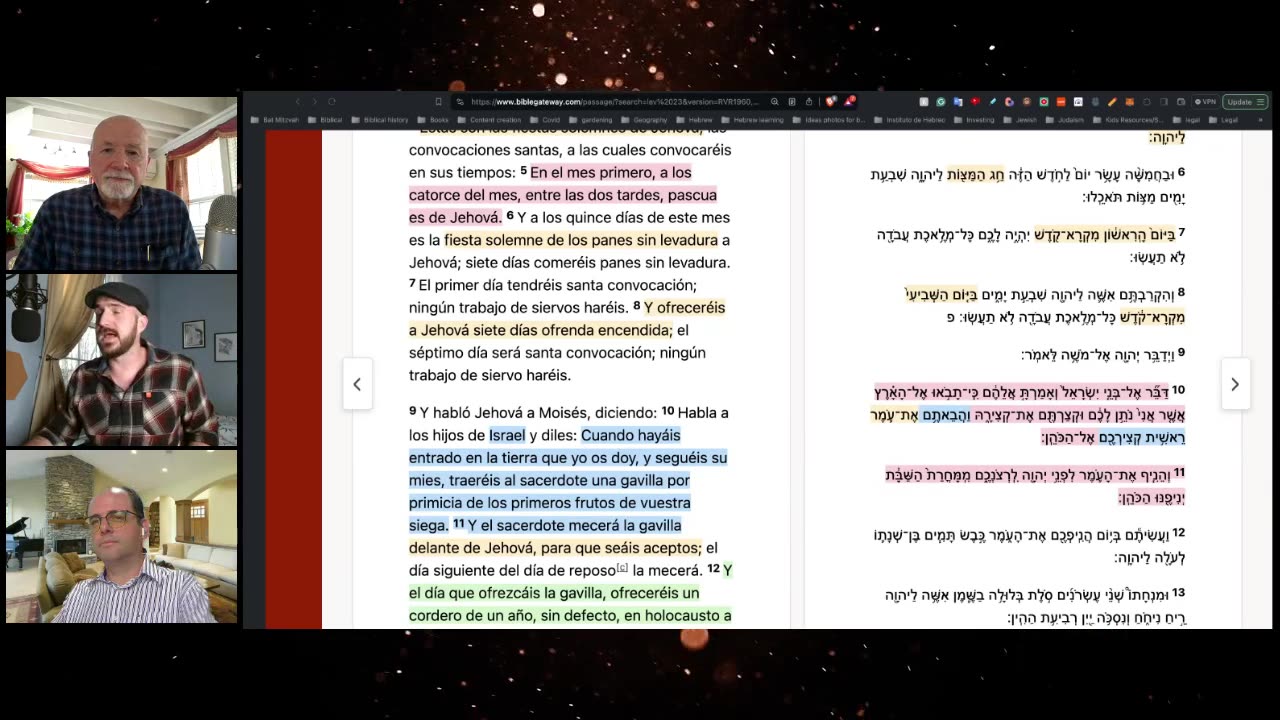Go forward with the browser forward arrow
Image resolution: width=1280 pixels, height=720 pixels.
(315, 101)
